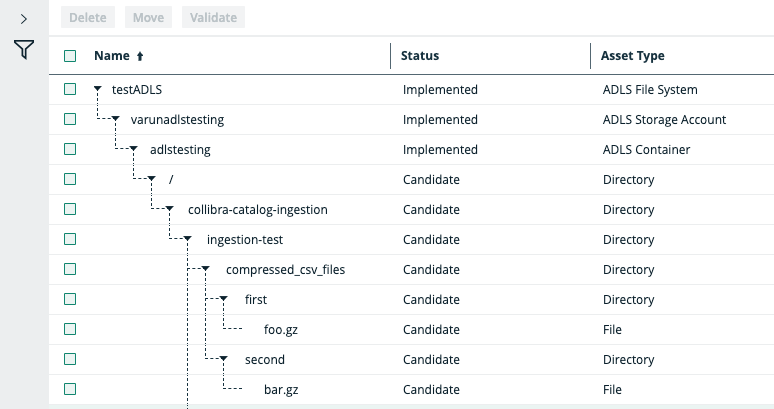Open the bar.gz file asset
The image size is (774, 409).
[x=280, y=389]
